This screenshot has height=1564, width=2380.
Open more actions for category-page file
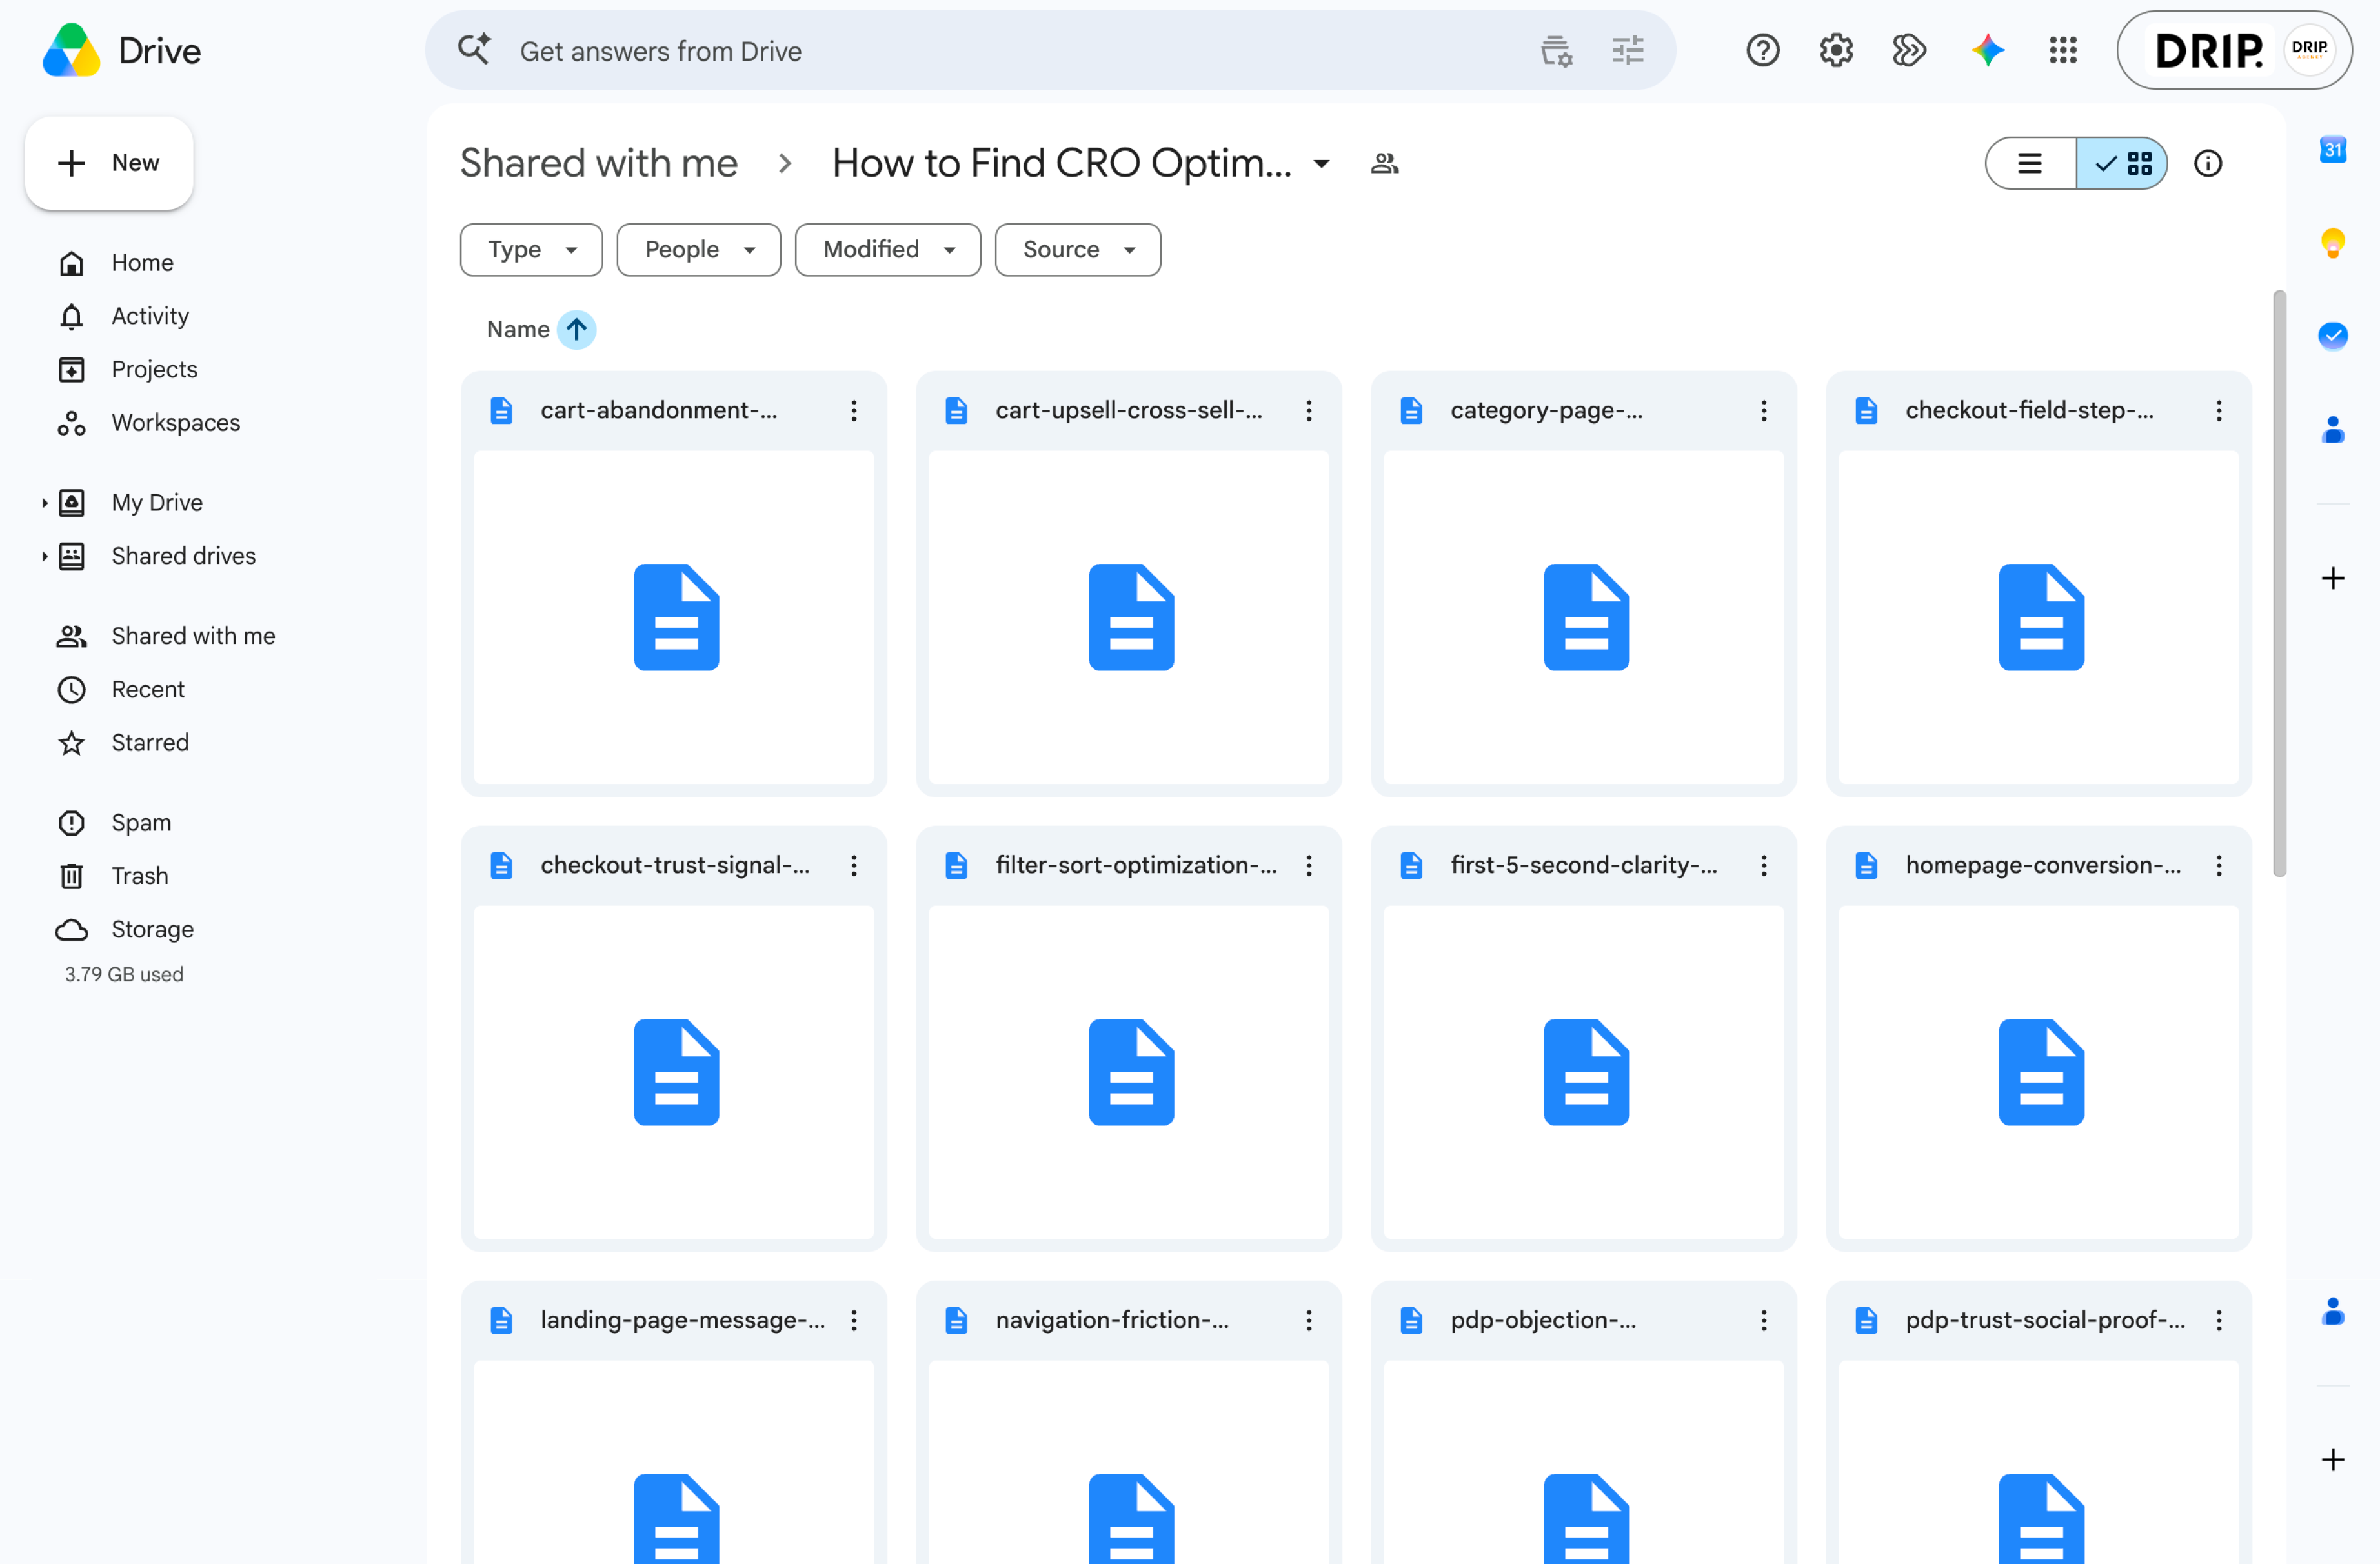(1764, 410)
